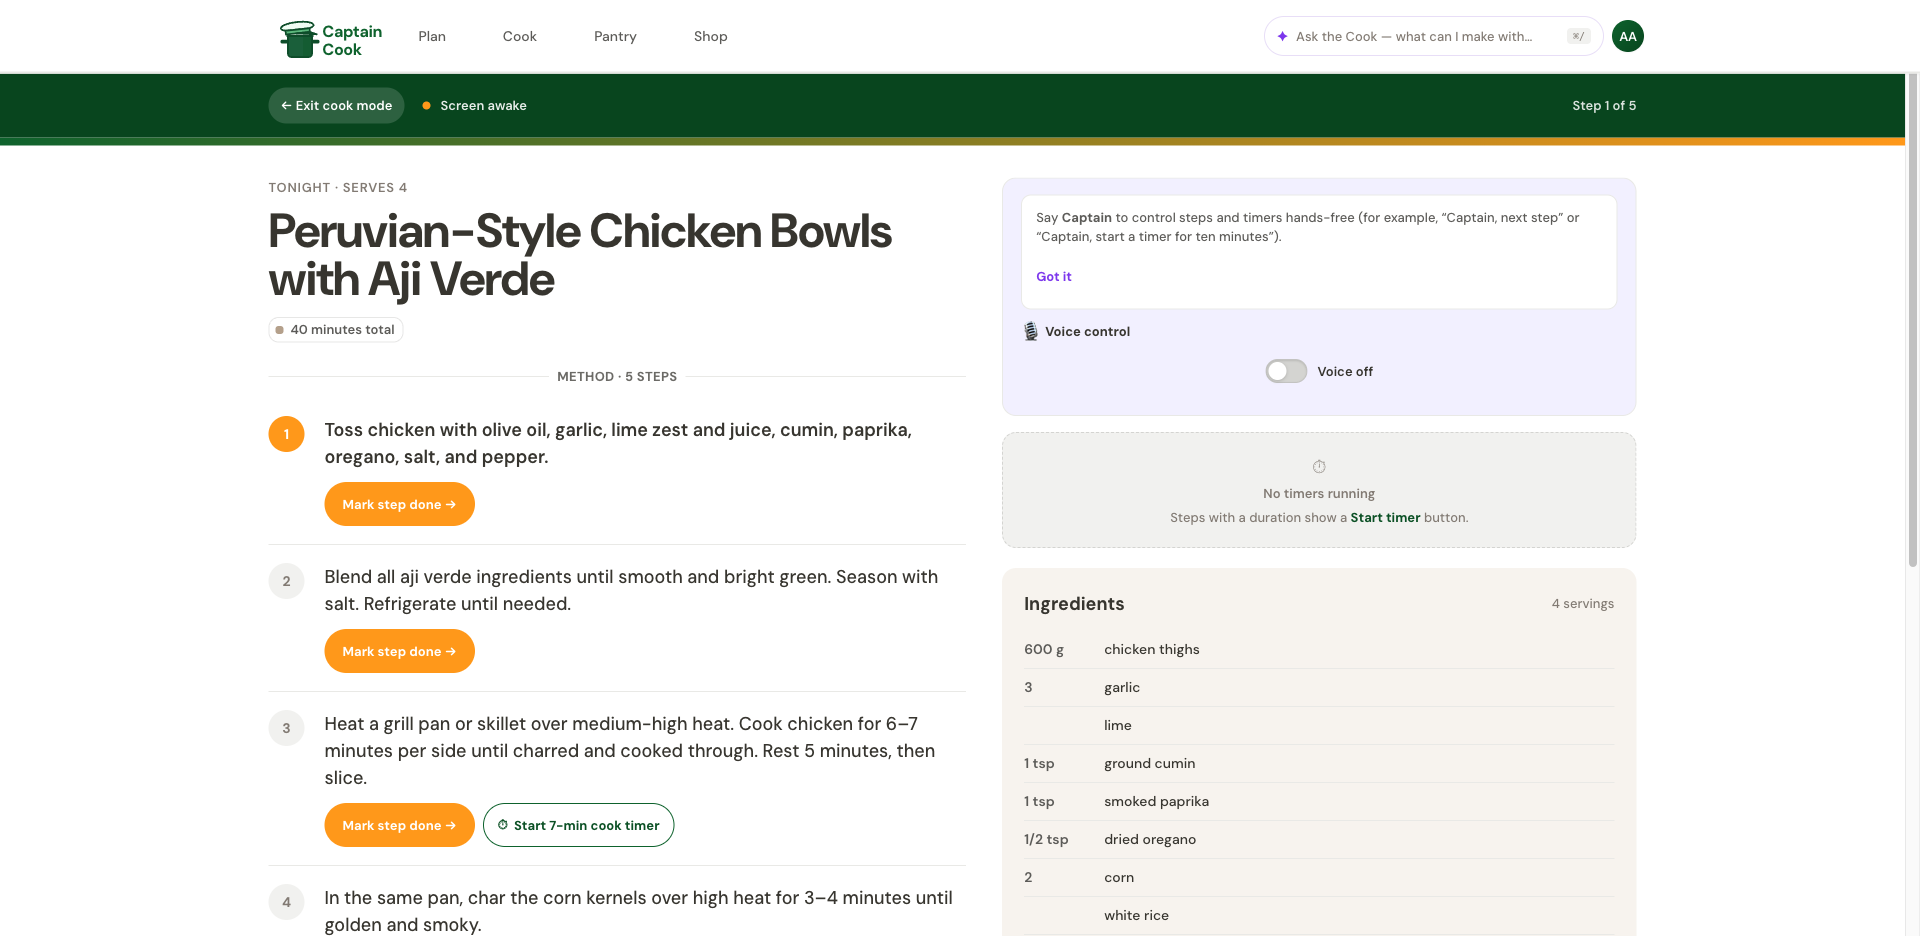Click the keyboard shortcut badge in search box
The height and width of the screenshot is (936, 1920).
[x=1578, y=36]
